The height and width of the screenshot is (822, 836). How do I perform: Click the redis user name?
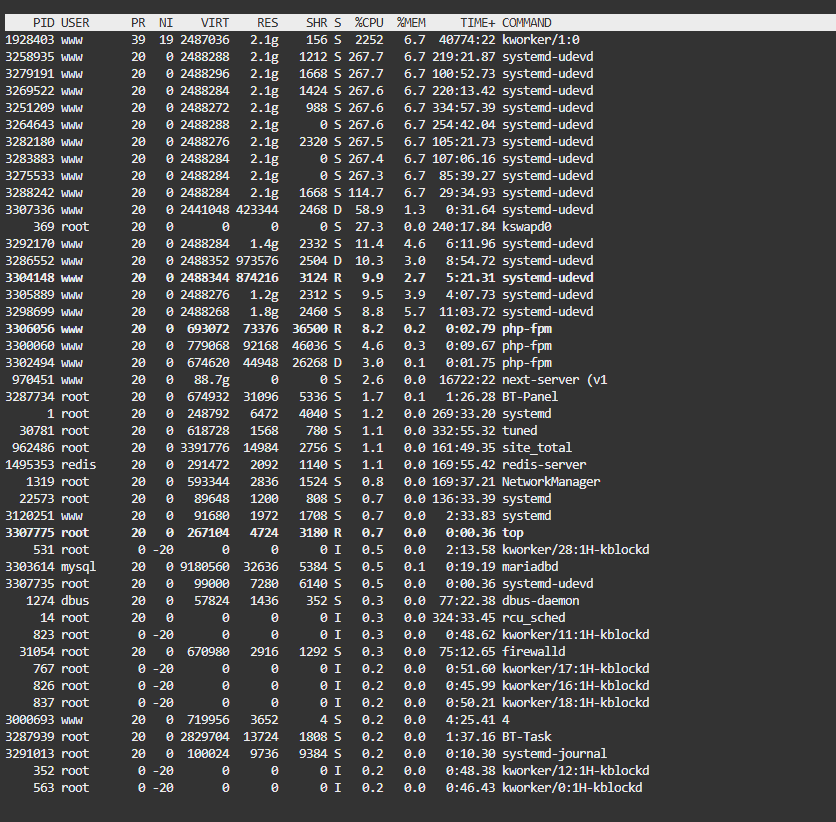pos(78,465)
